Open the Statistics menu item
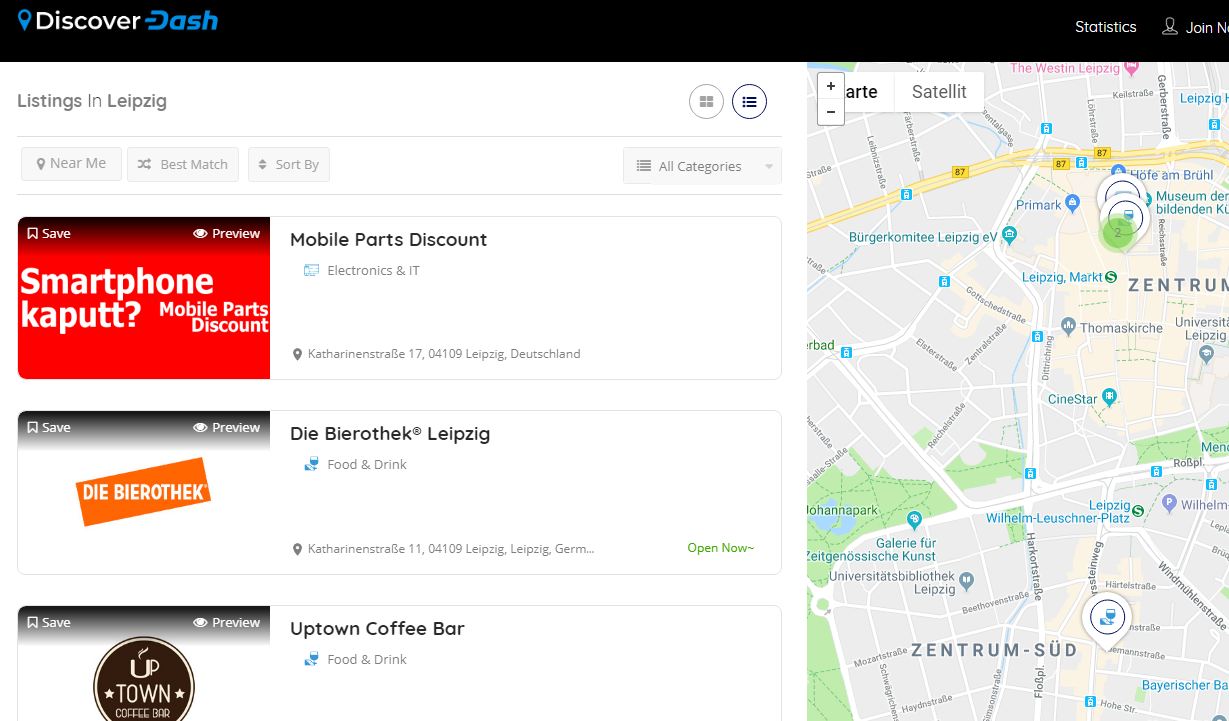This screenshot has height=721, width=1229. 1105,27
